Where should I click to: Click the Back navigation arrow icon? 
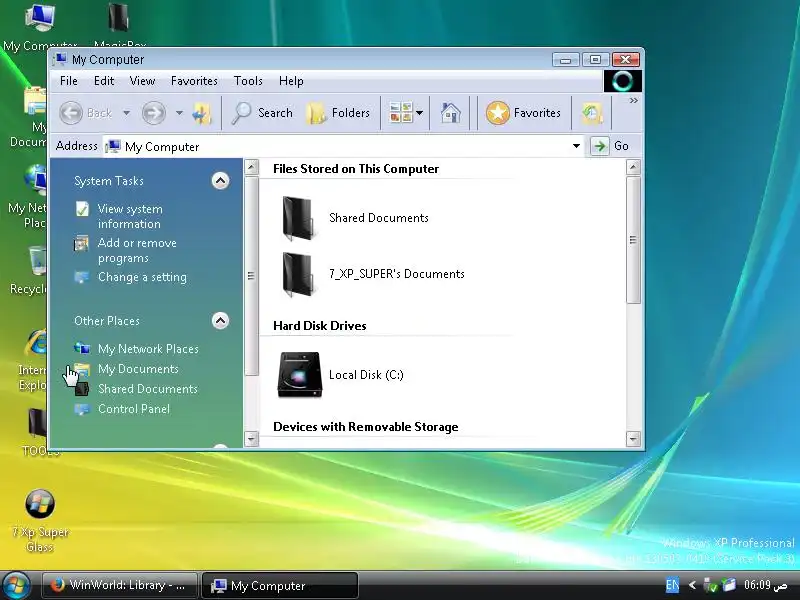pos(71,113)
